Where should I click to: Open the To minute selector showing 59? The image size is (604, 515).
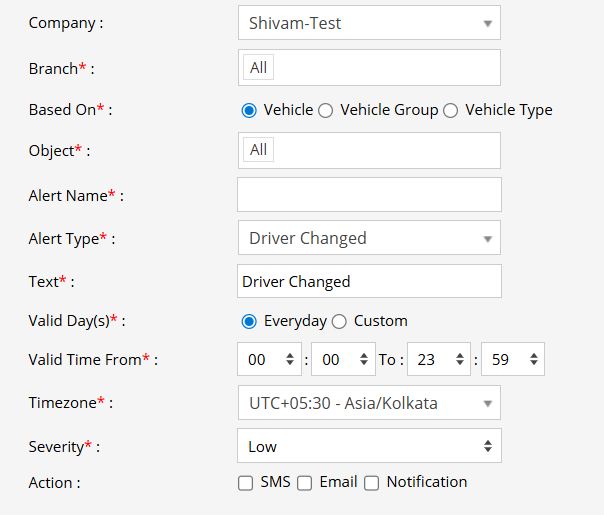512,359
